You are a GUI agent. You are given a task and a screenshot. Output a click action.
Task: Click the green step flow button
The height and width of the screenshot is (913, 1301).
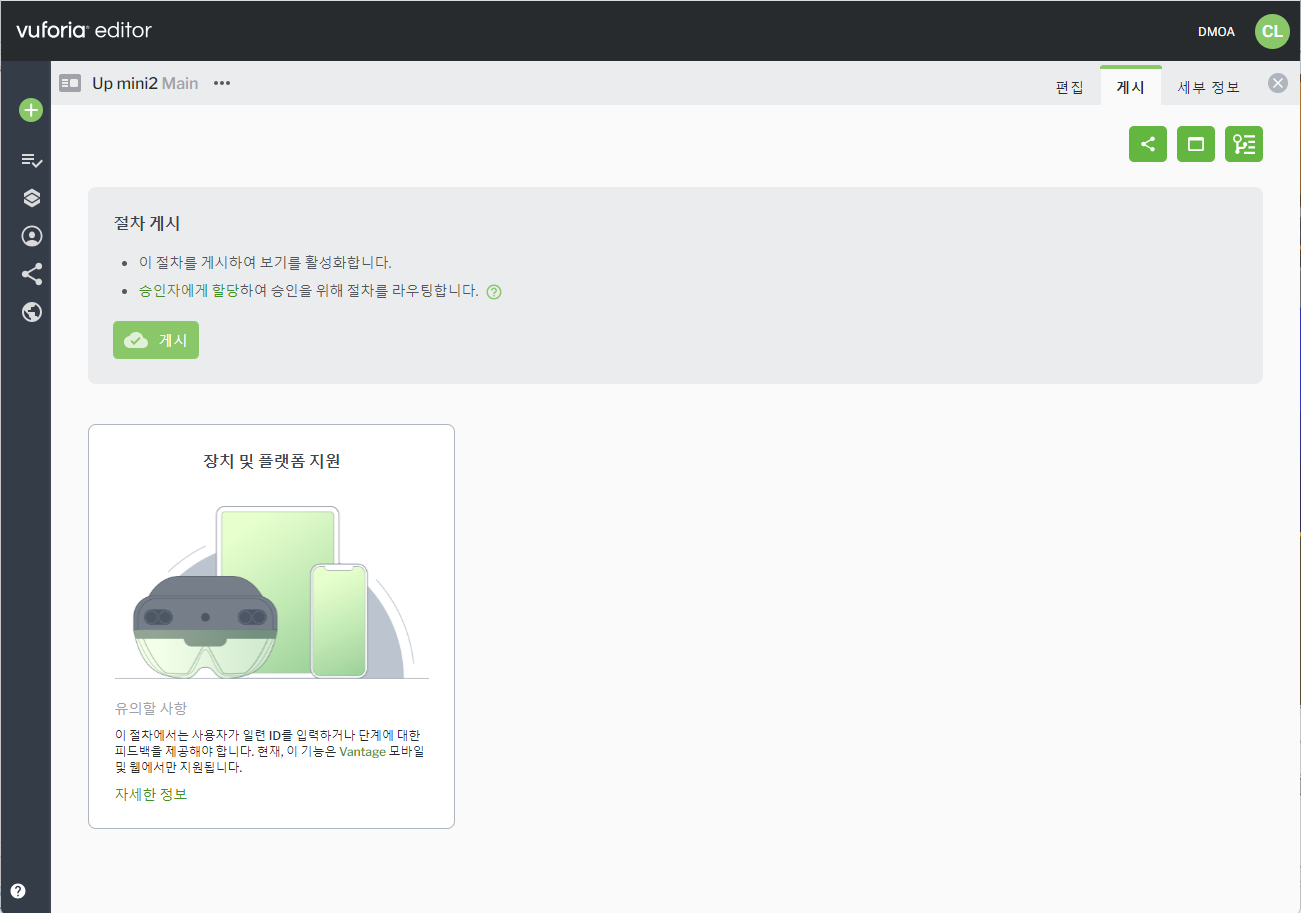[x=1243, y=144]
